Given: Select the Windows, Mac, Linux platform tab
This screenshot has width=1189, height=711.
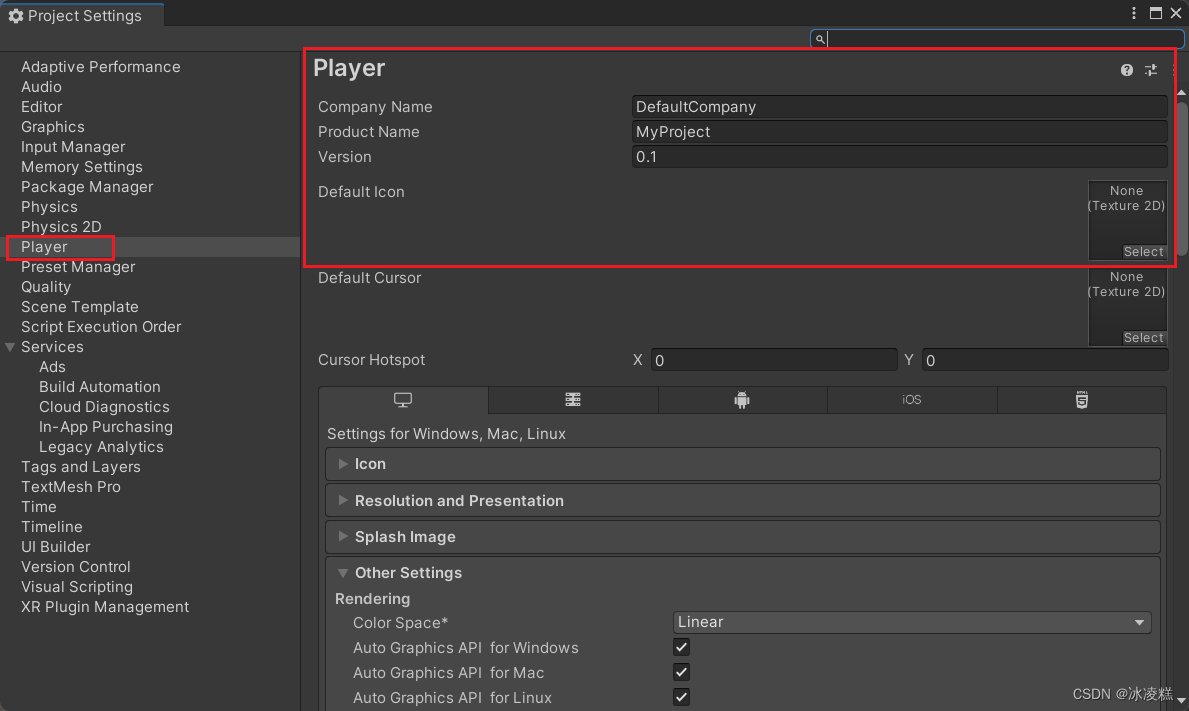Looking at the screenshot, I should [403, 399].
